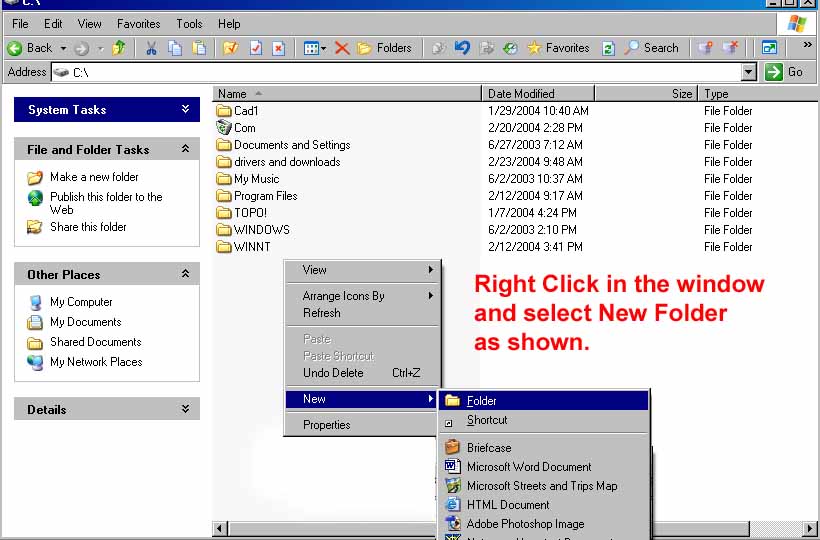This screenshot has width=820, height=540.
Task: Expand the Details panel
Action: click(185, 409)
